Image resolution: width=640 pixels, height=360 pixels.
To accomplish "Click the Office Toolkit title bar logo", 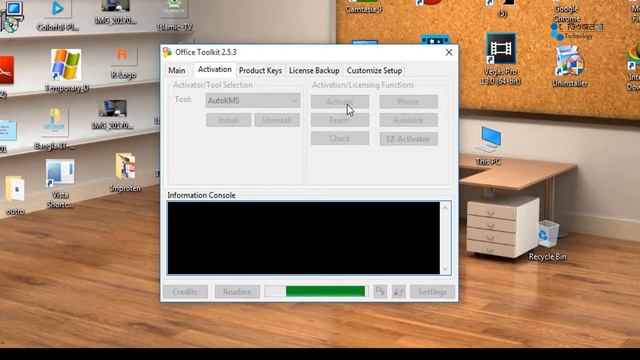I will click(167, 52).
